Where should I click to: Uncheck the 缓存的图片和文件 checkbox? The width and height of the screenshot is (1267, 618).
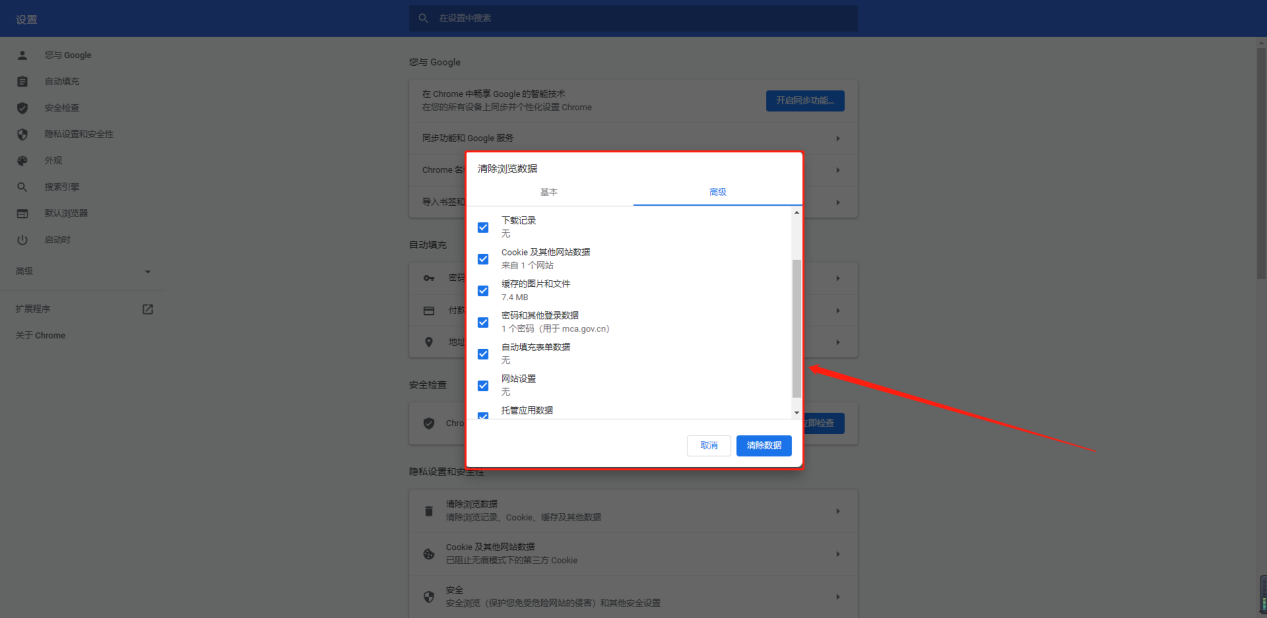click(x=483, y=291)
